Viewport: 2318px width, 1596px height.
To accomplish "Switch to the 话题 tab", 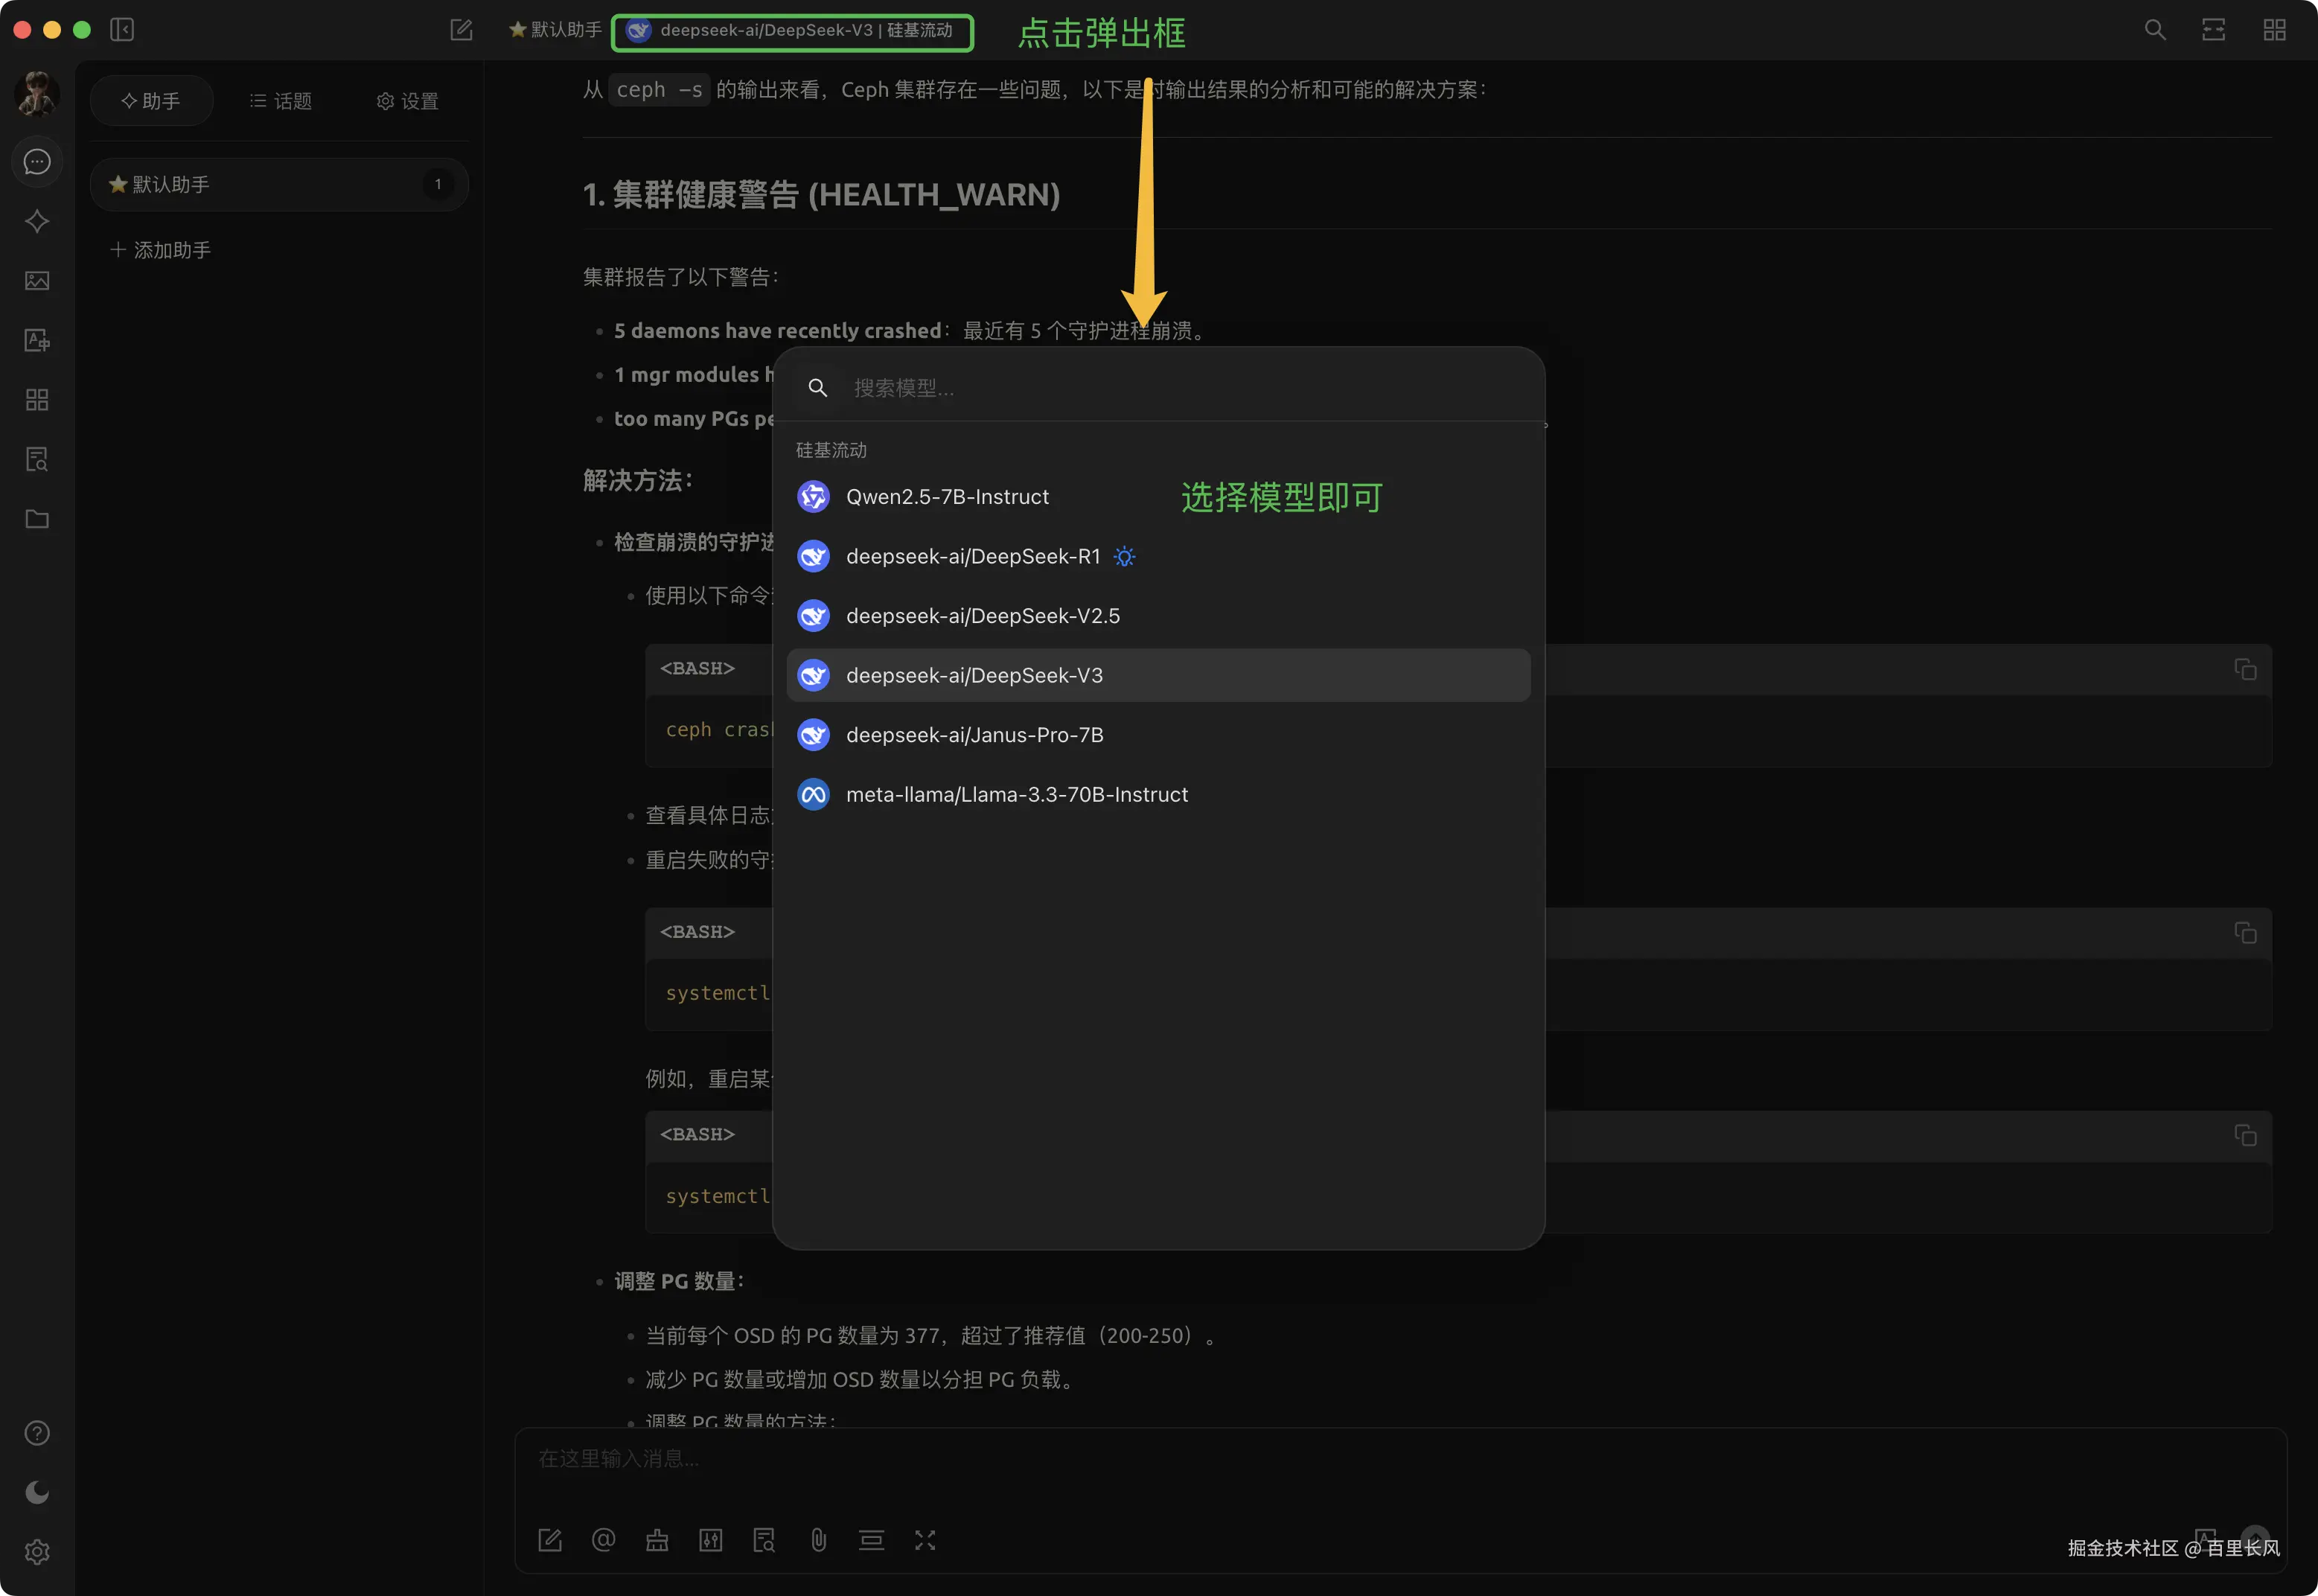I will (x=281, y=101).
